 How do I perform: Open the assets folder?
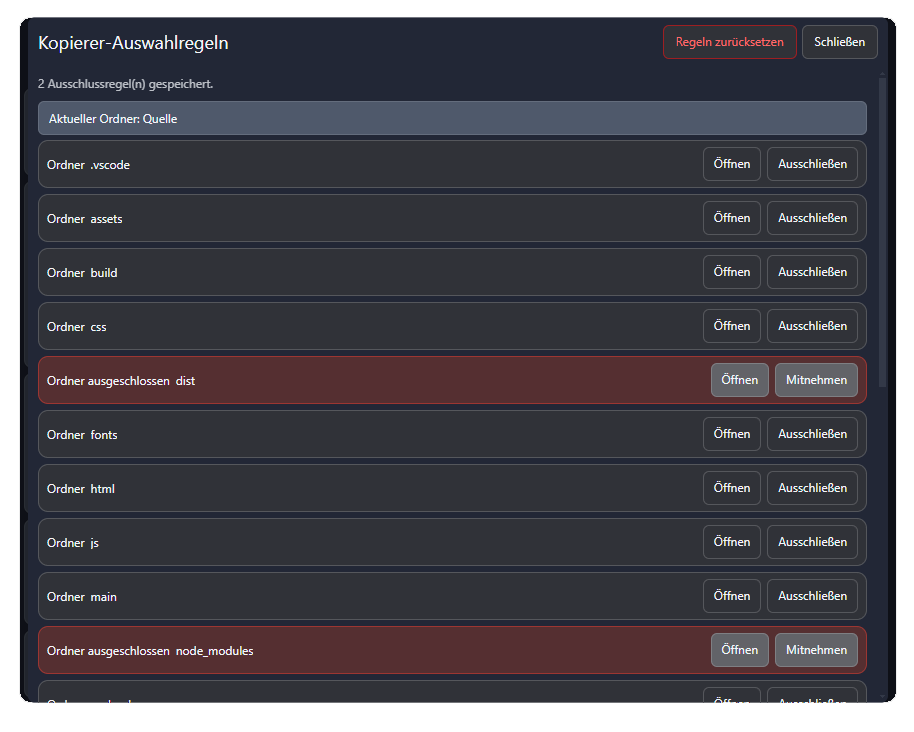coord(732,218)
